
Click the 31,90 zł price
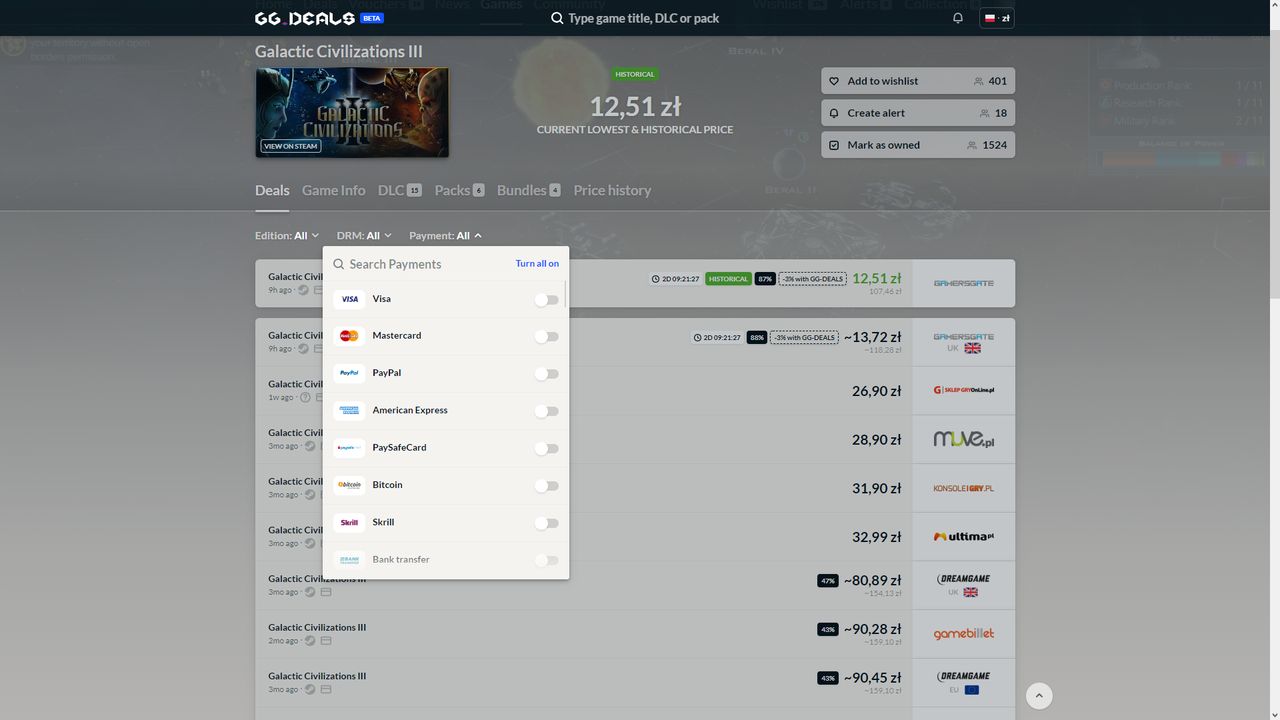pos(877,488)
